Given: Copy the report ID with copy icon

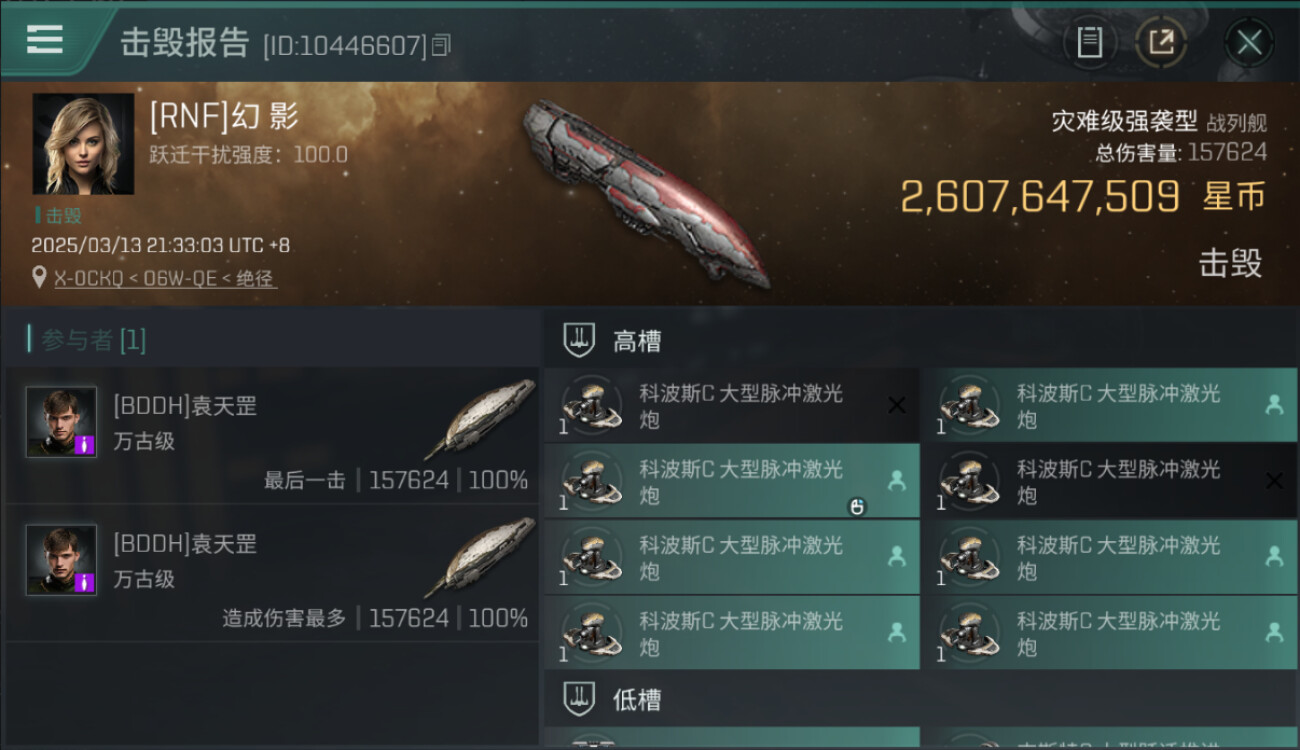Looking at the screenshot, I should pyautogui.click(x=441, y=45).
